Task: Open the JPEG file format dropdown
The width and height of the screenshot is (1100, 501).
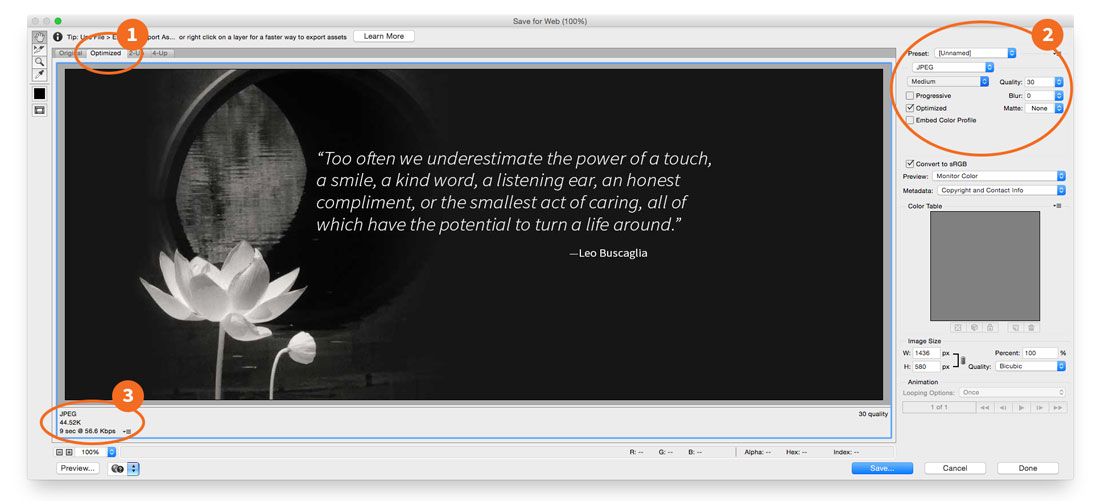Action: click(953, 67)
